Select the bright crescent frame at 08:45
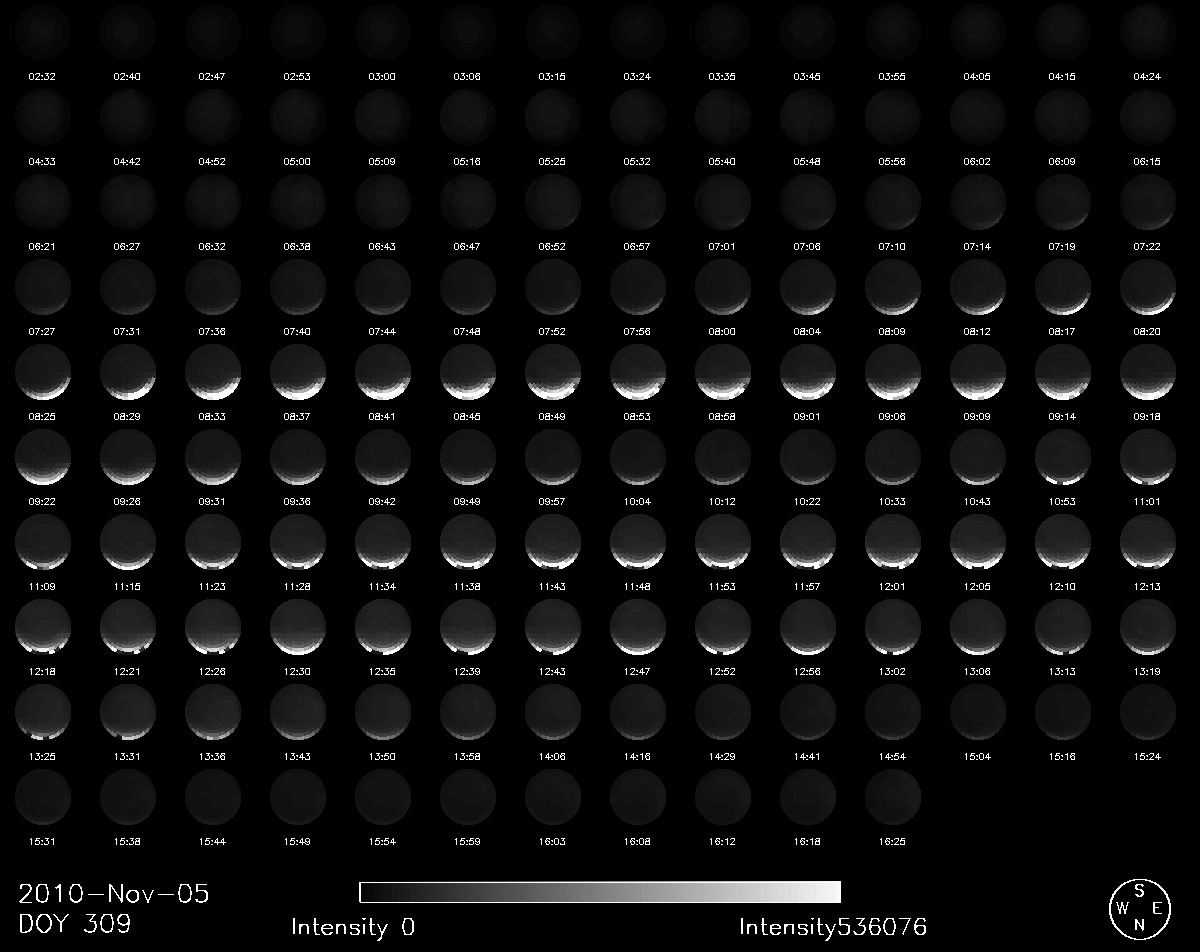Viewport: 1200px width, 952px height. pos(468,371)
